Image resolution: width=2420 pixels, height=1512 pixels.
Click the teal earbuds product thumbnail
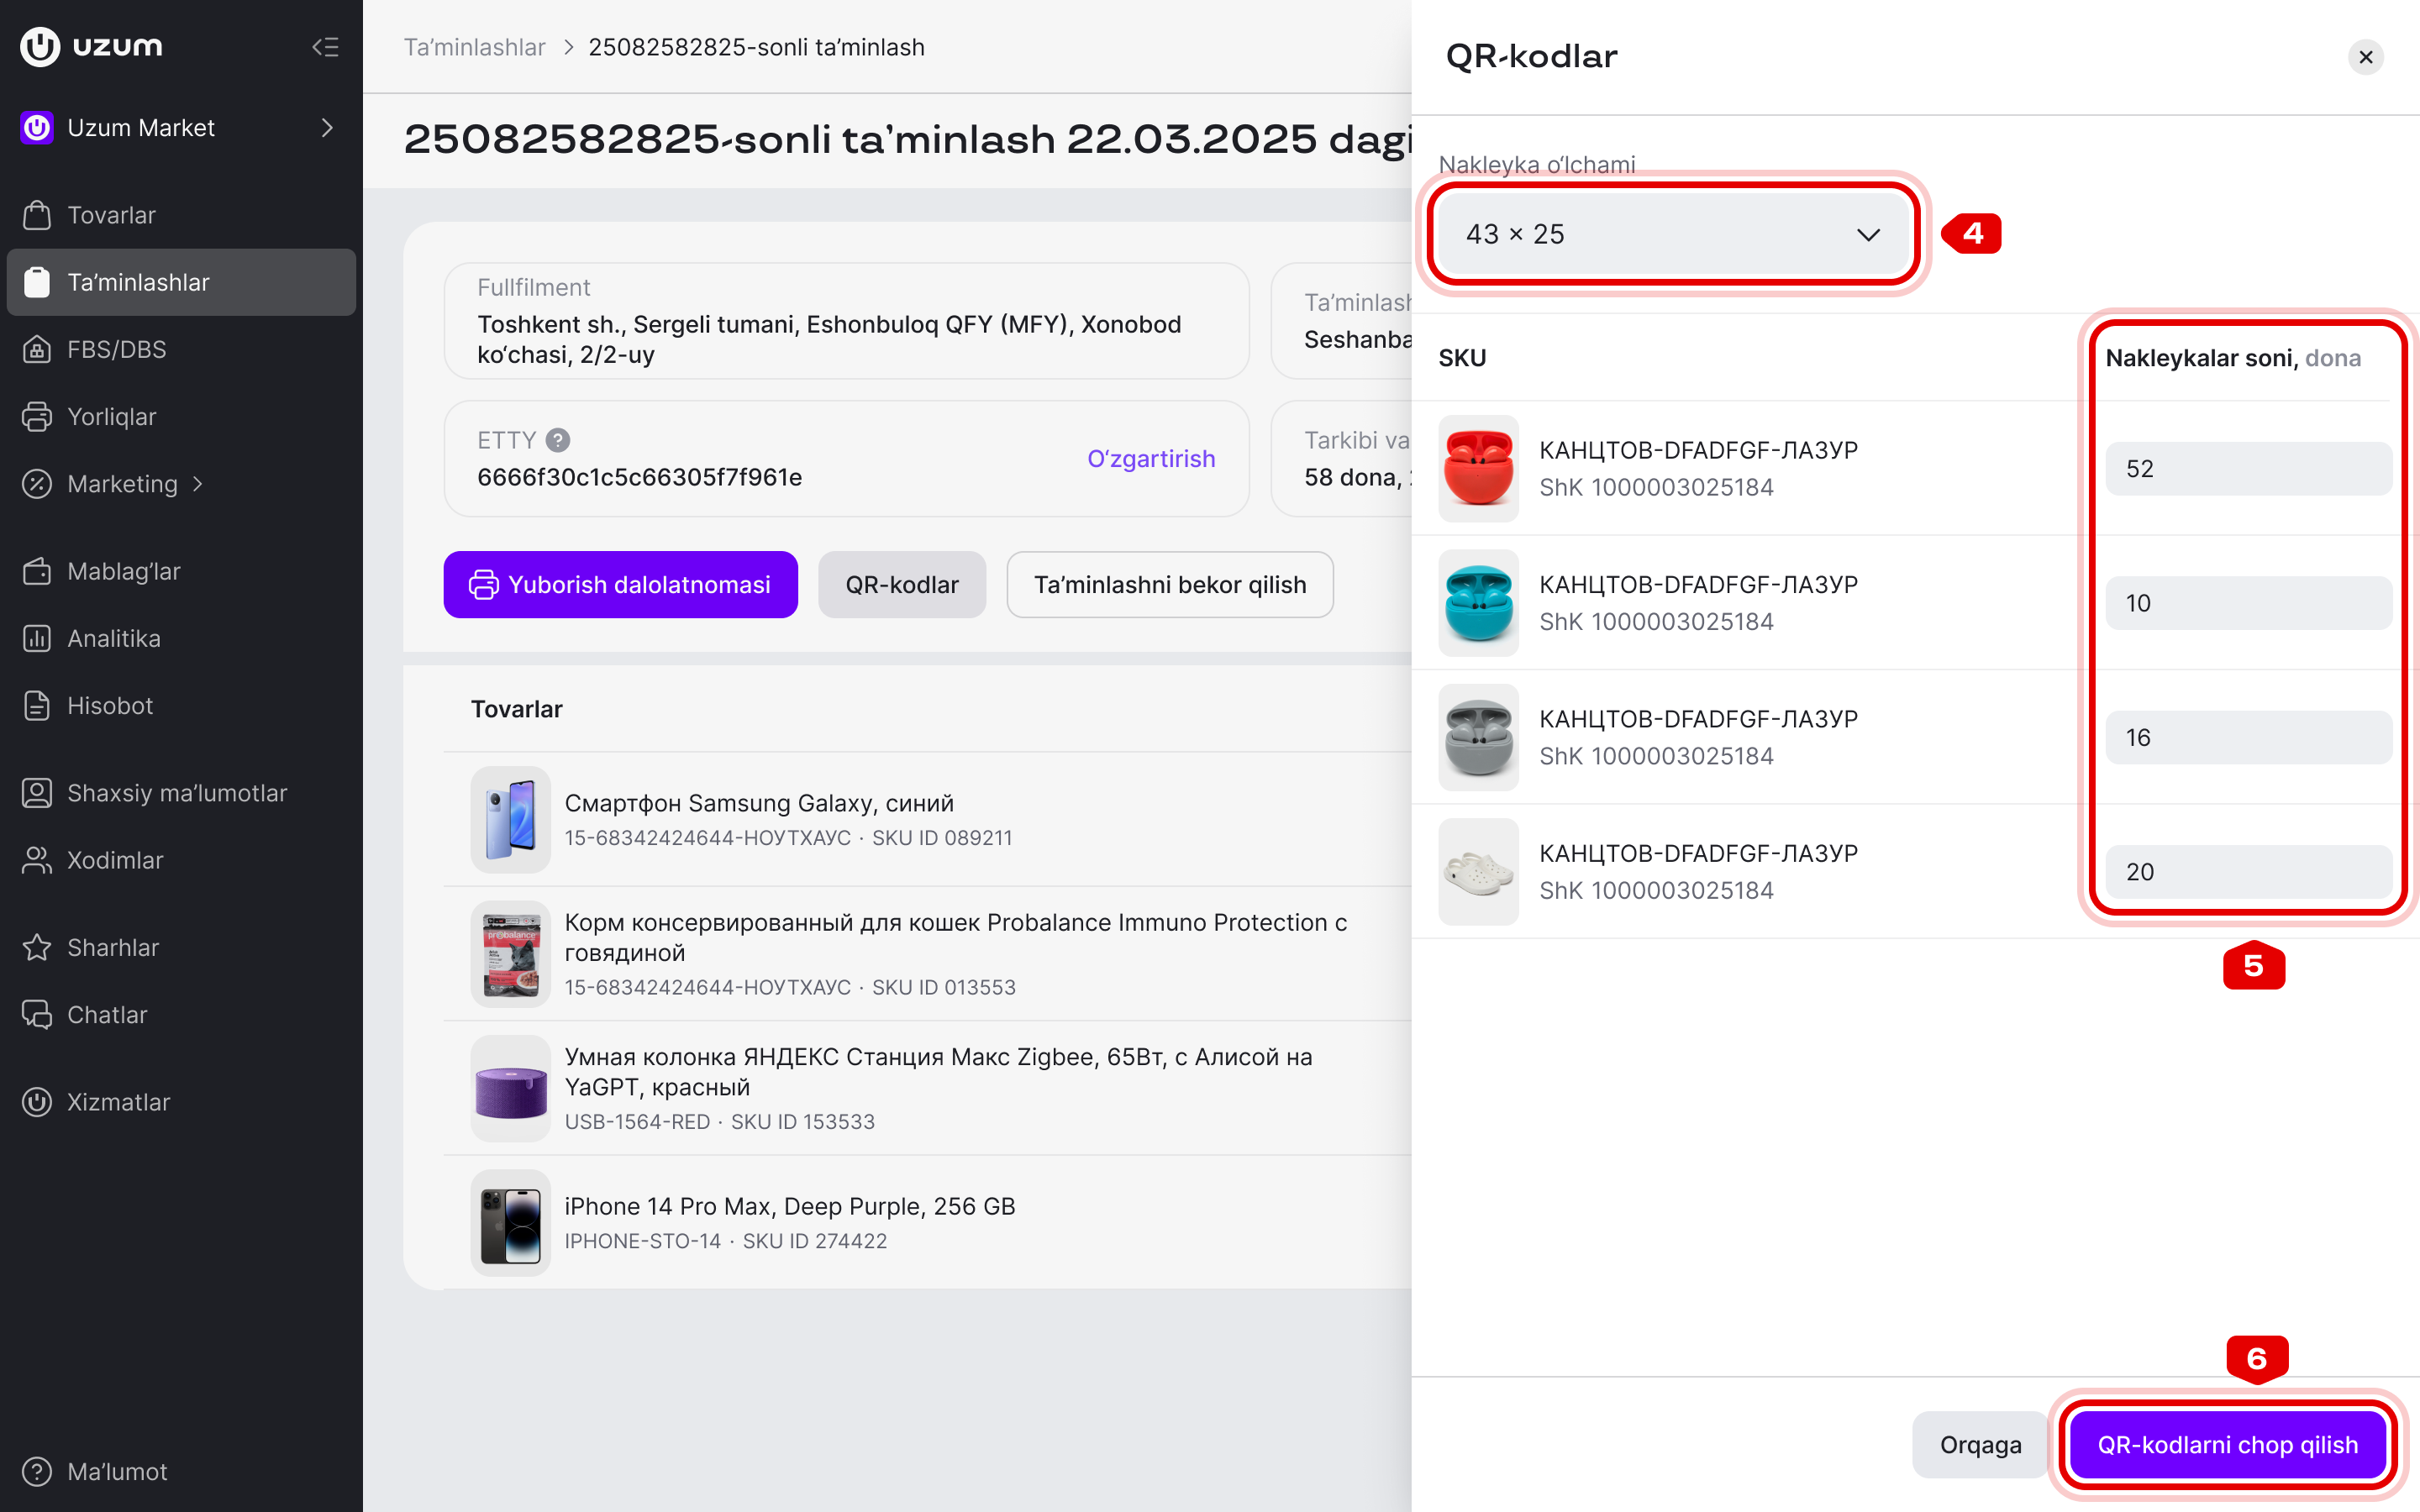click(x=1478, y=603)
